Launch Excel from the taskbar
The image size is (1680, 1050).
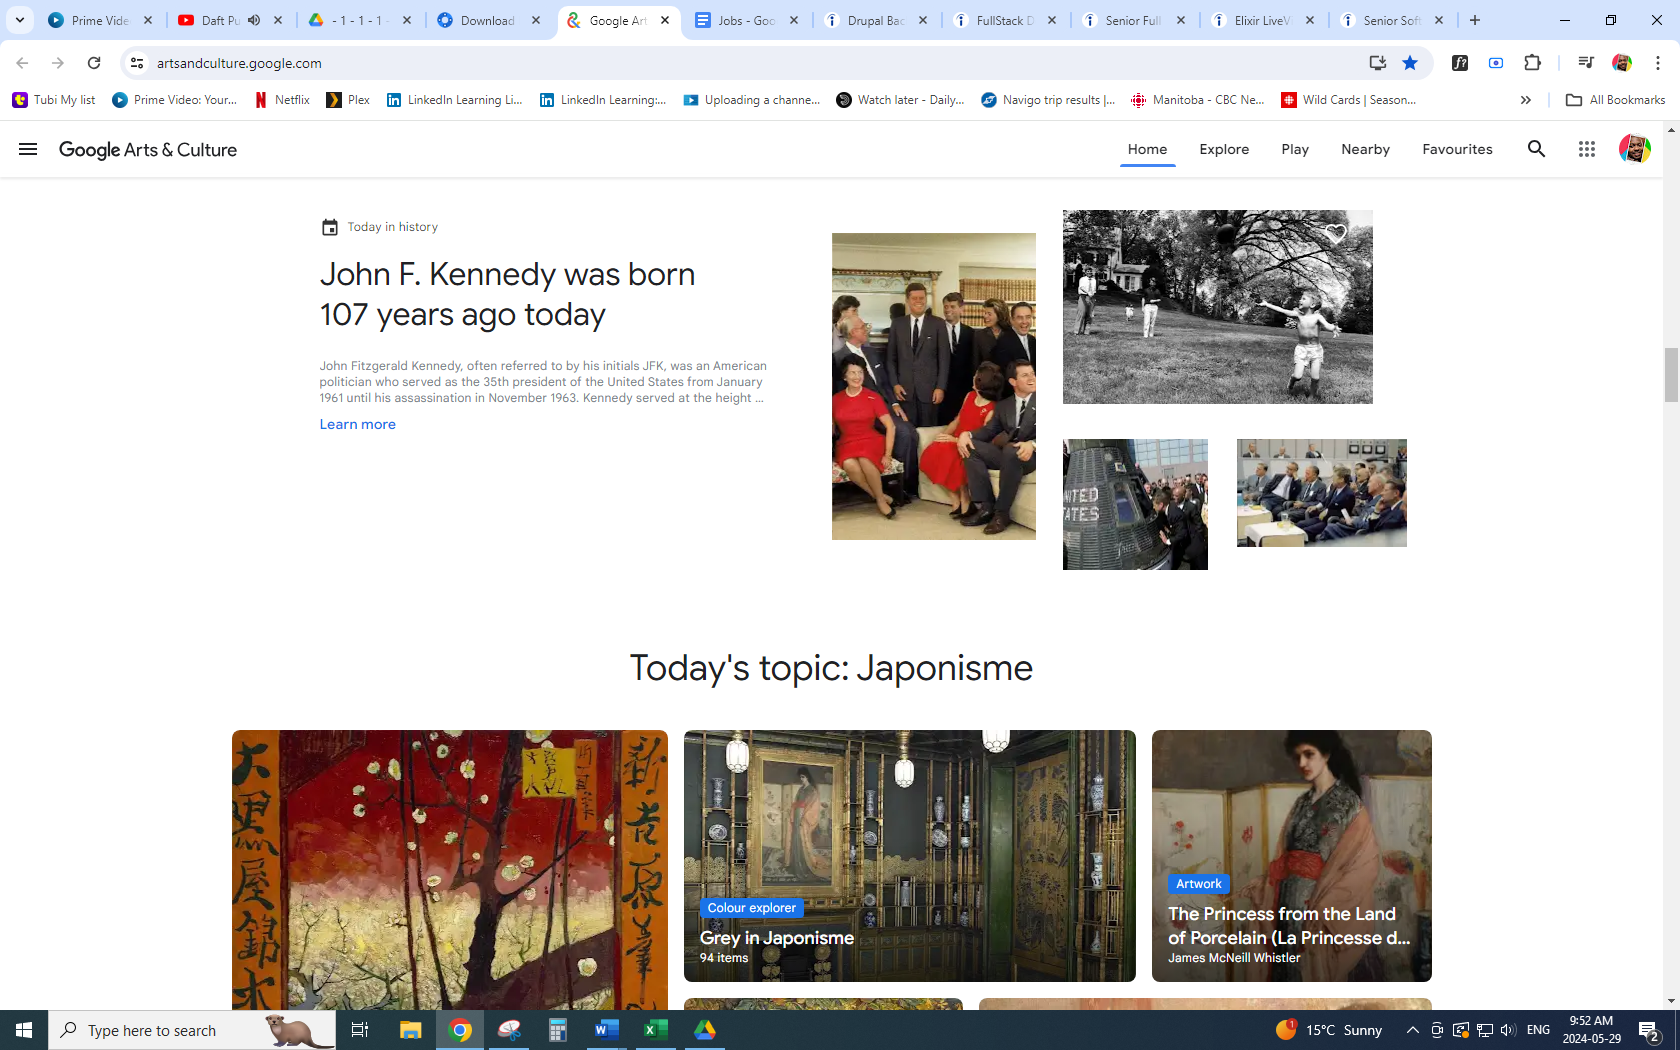coord(656,1030)
